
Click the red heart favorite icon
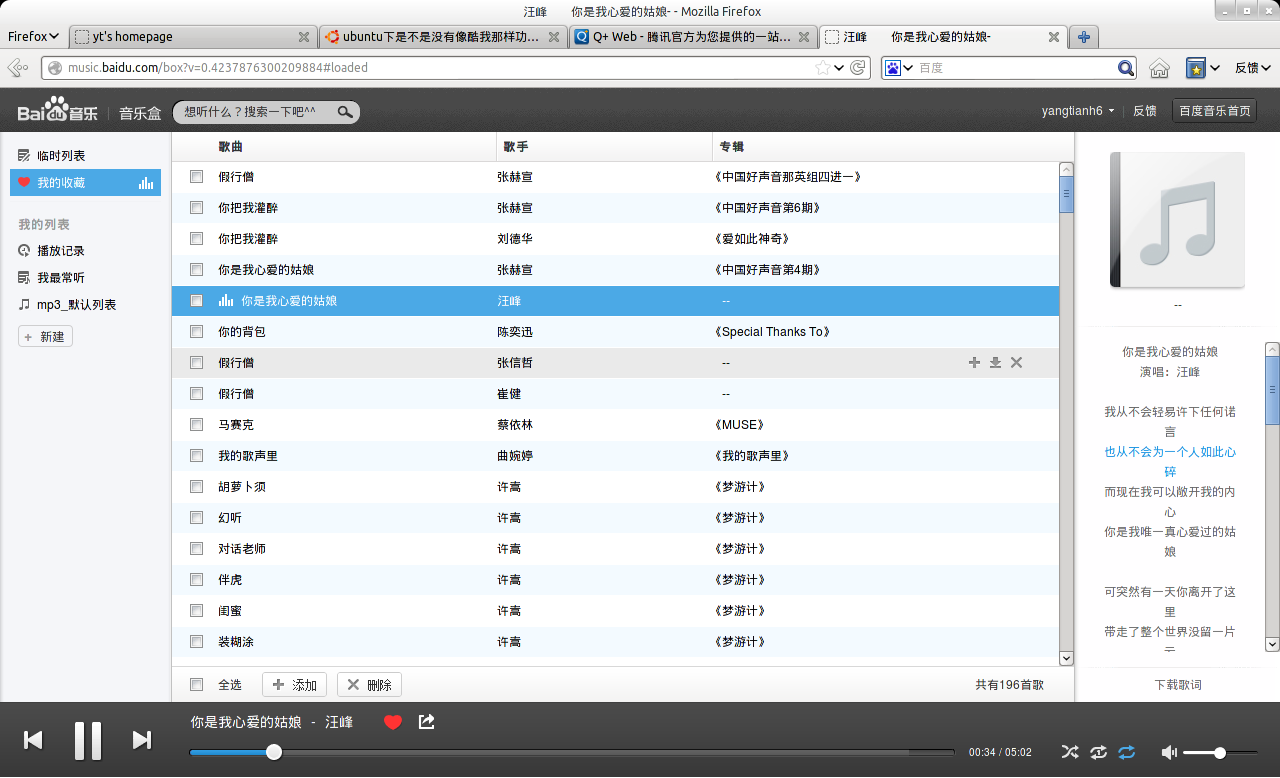point(393,722)
